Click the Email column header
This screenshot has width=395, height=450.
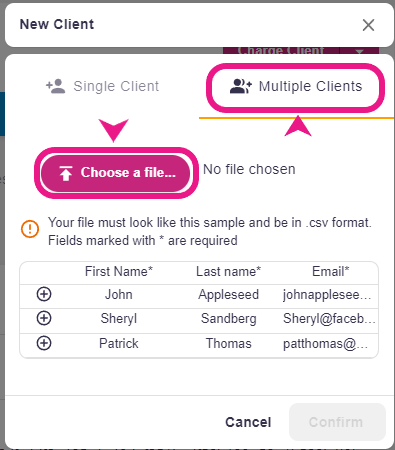pyautogui.click(x=330, y=272)
